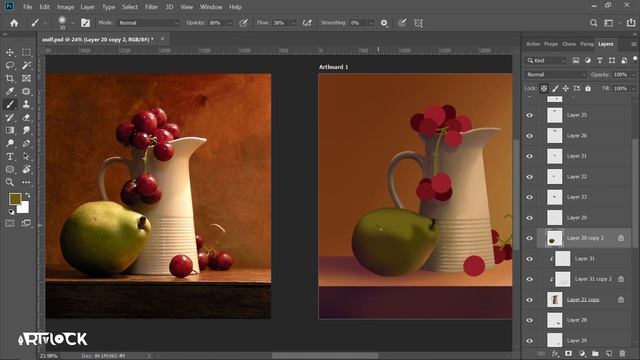The height and width of the screenshot is (360, 640).
Task: Open the layer style fx button
Action: pos(555,353)
